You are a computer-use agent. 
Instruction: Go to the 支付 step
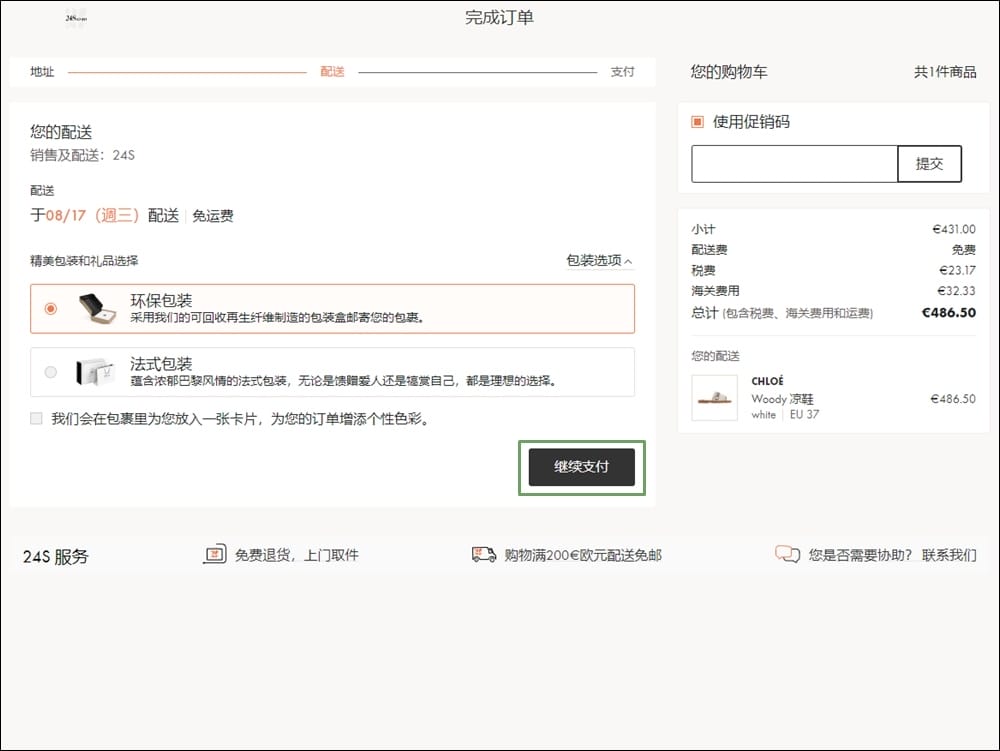click(x=622, y=71)
